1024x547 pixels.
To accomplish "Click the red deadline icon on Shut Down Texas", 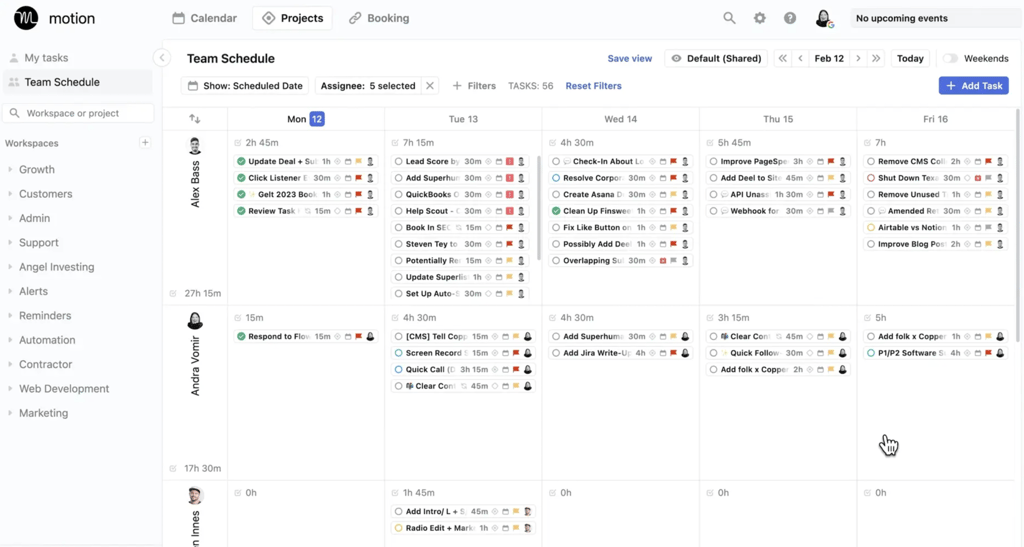I will (978, 178).
